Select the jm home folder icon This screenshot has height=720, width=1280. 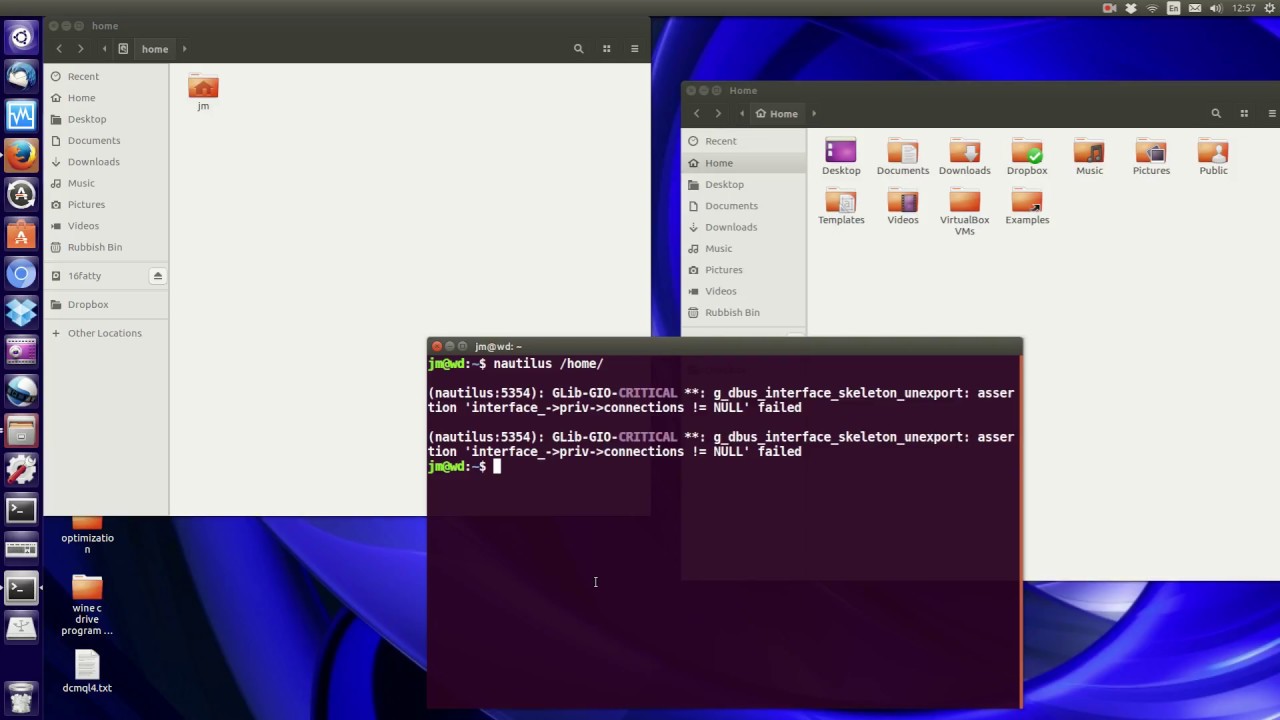coord(203,92)
